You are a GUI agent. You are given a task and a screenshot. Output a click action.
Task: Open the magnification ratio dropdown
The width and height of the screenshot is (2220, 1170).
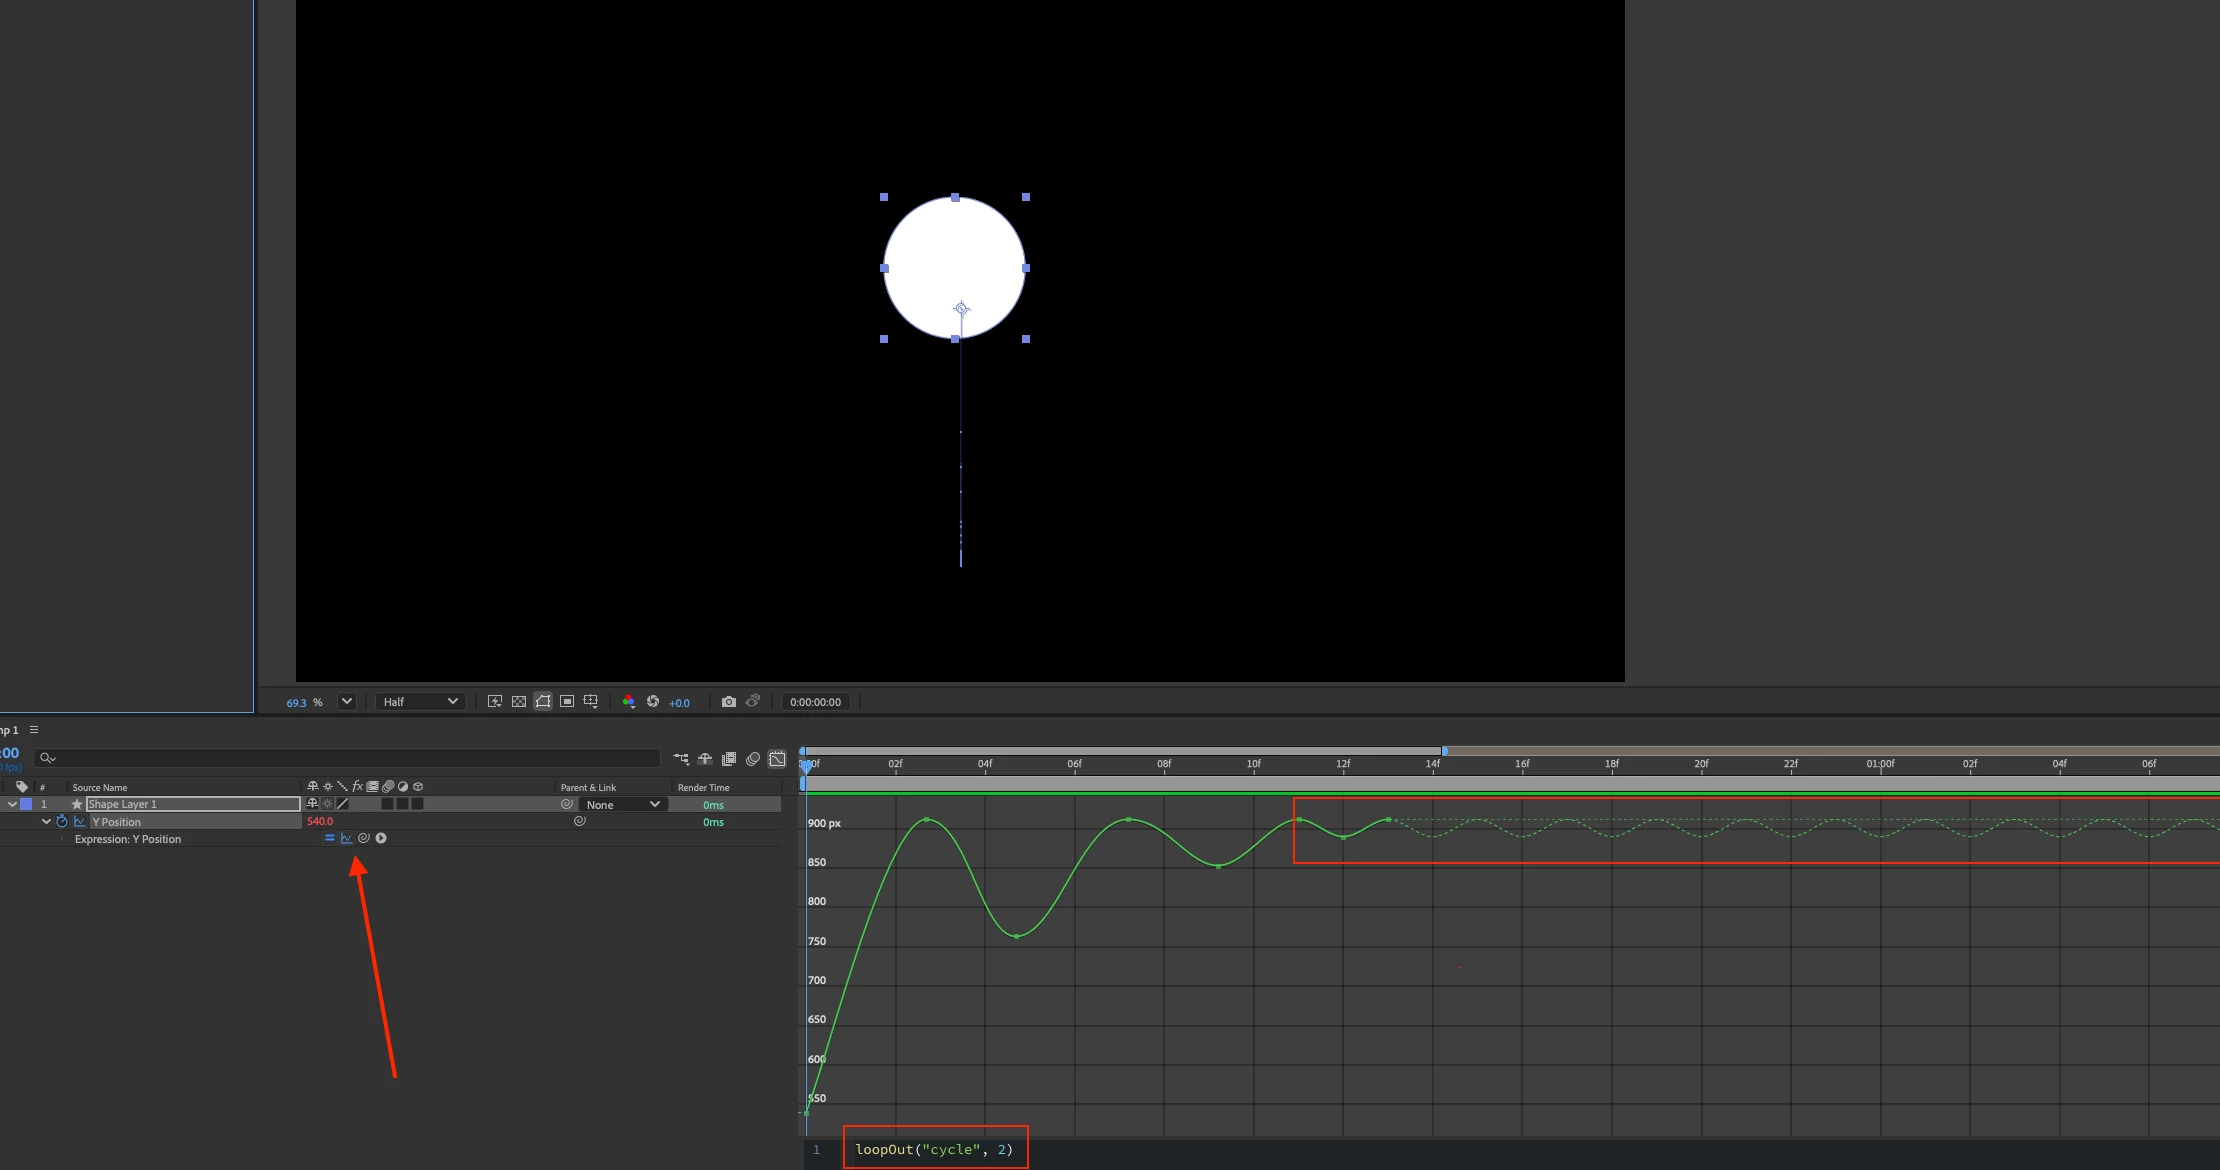(347, 702)
